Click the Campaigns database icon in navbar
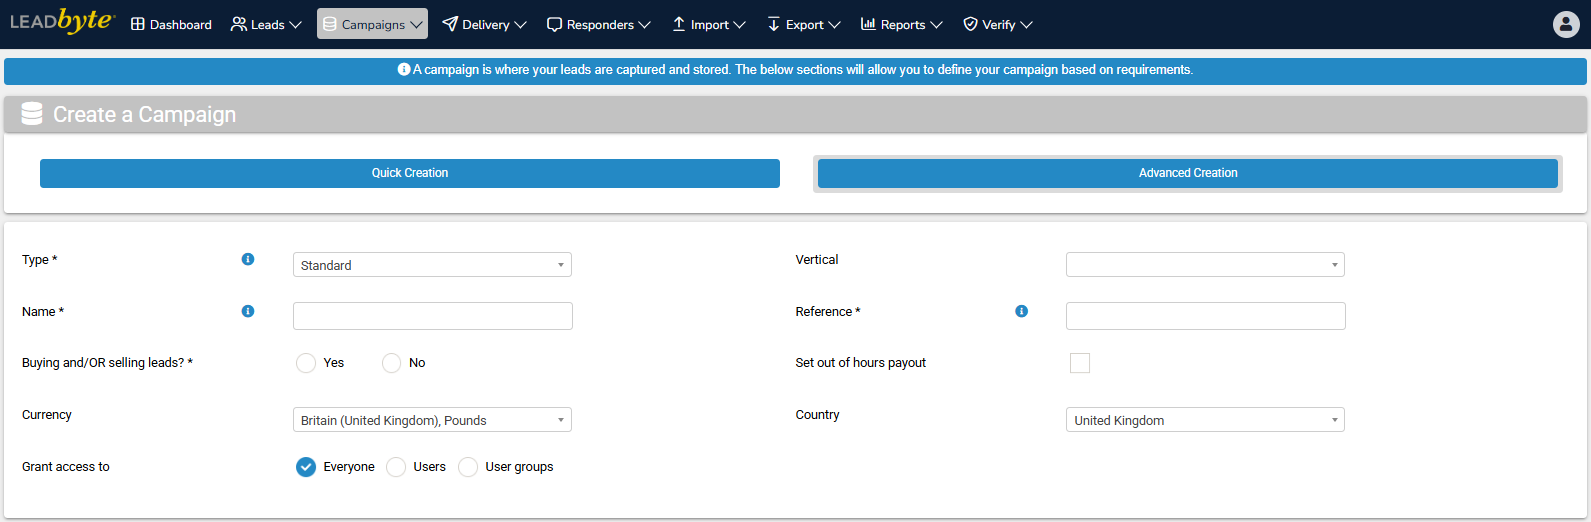Image resolution: width=1591 pixels, height=522 pixels. pyautogui.click(x=330, y=24)
